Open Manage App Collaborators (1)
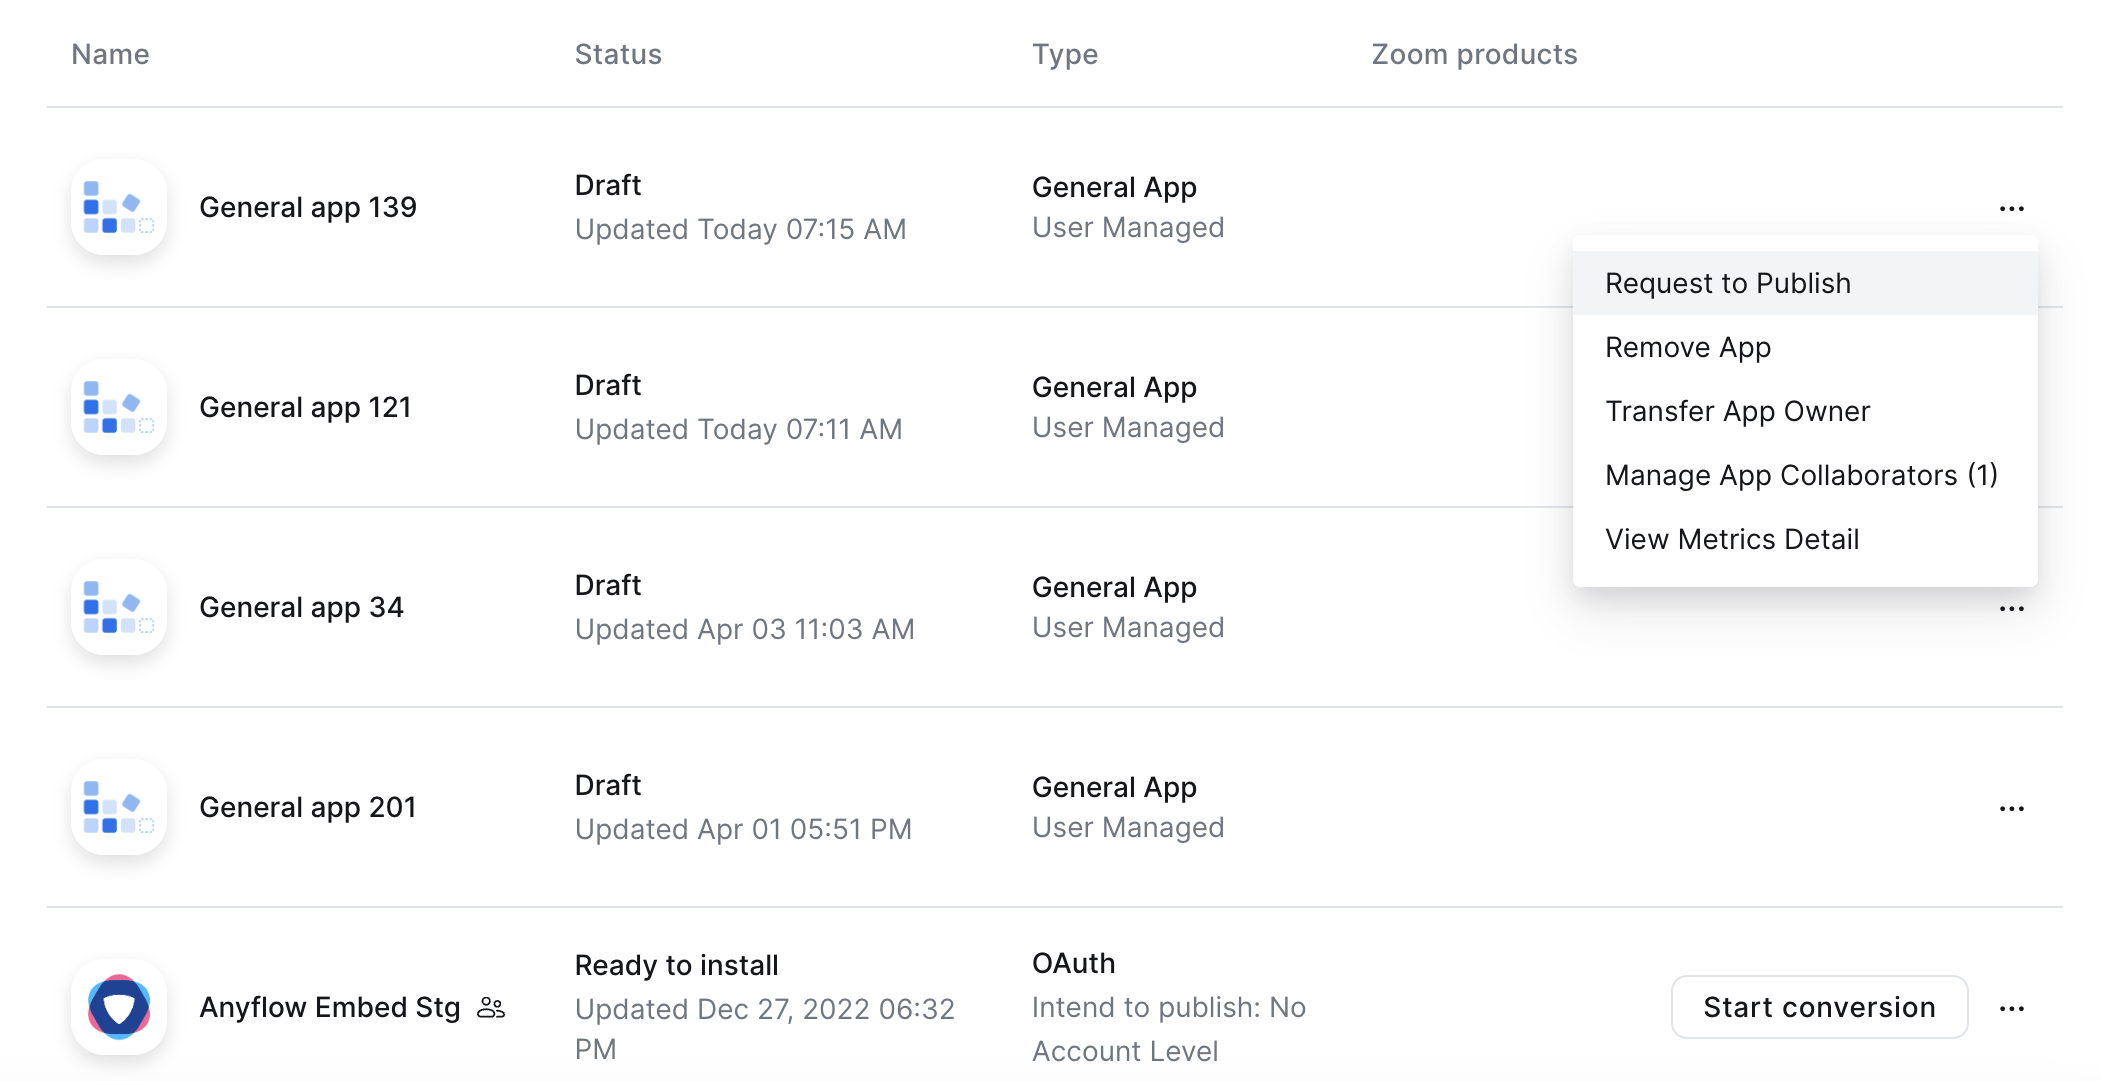The width and height of the screenshot is (2101, 1081). pos(1800,475)
